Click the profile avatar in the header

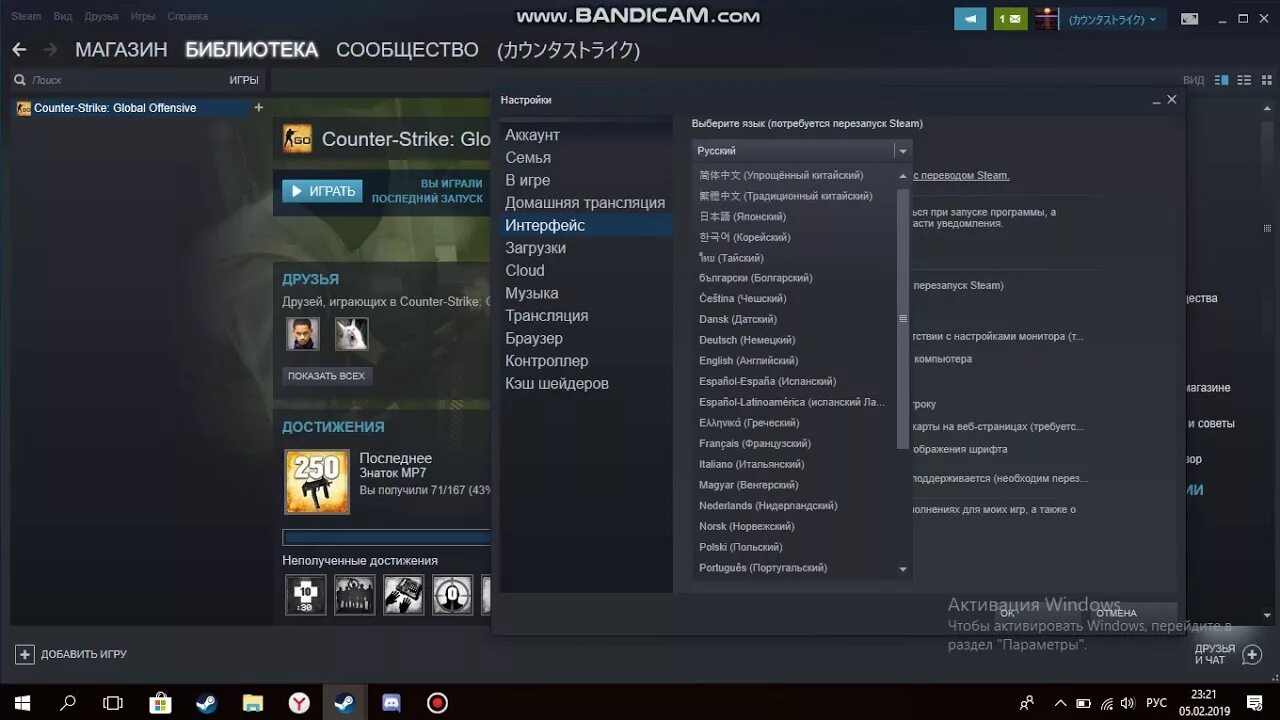coord(1046,19)
